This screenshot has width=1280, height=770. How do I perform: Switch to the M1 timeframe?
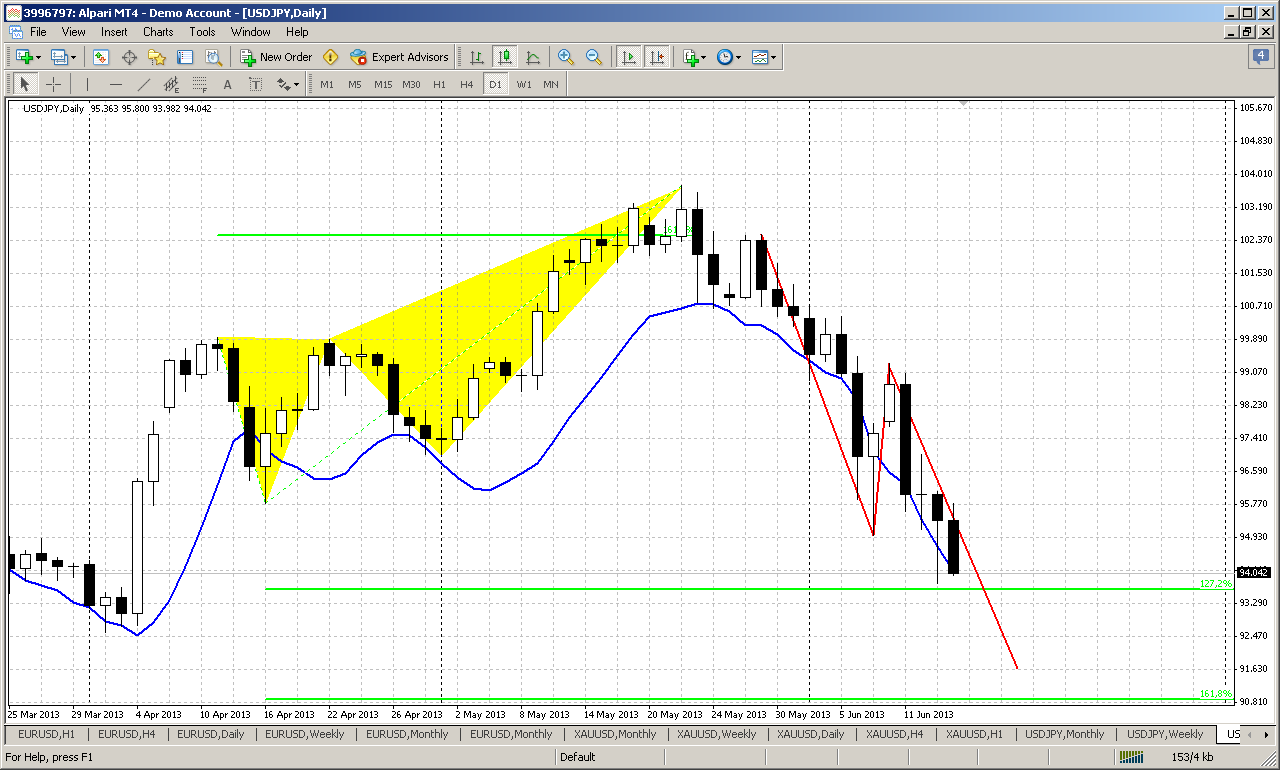(327, 85)
